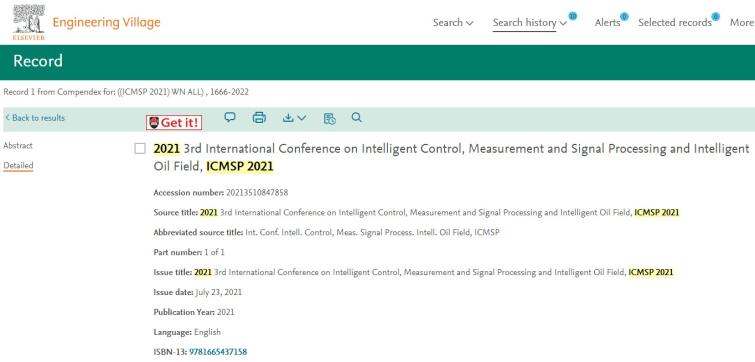Open download options chevron
The width and height of the screenshot is (755, 362).
(x=301, y=117)
